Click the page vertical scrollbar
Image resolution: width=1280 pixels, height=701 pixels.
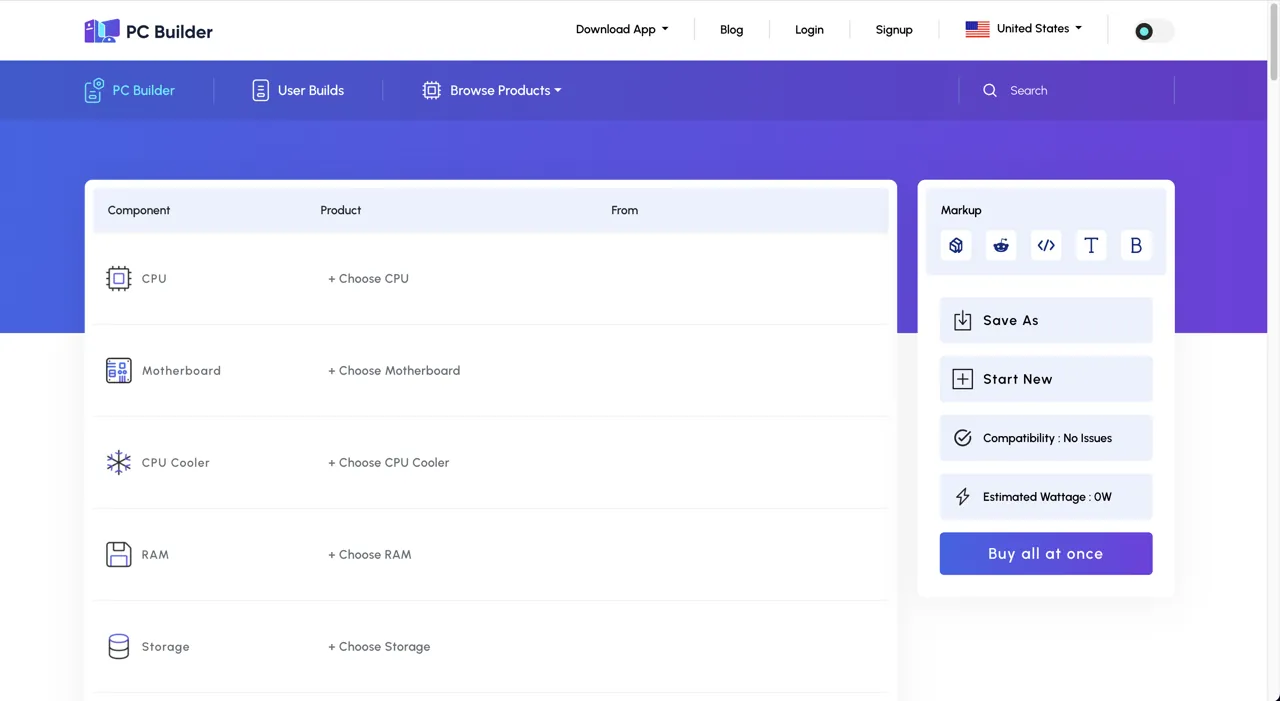point(1274,350)
